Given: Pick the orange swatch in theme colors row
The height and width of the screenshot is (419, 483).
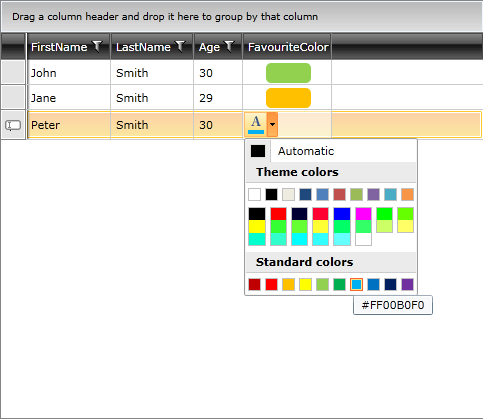Looking at the screenshot, I should (407, 194).
